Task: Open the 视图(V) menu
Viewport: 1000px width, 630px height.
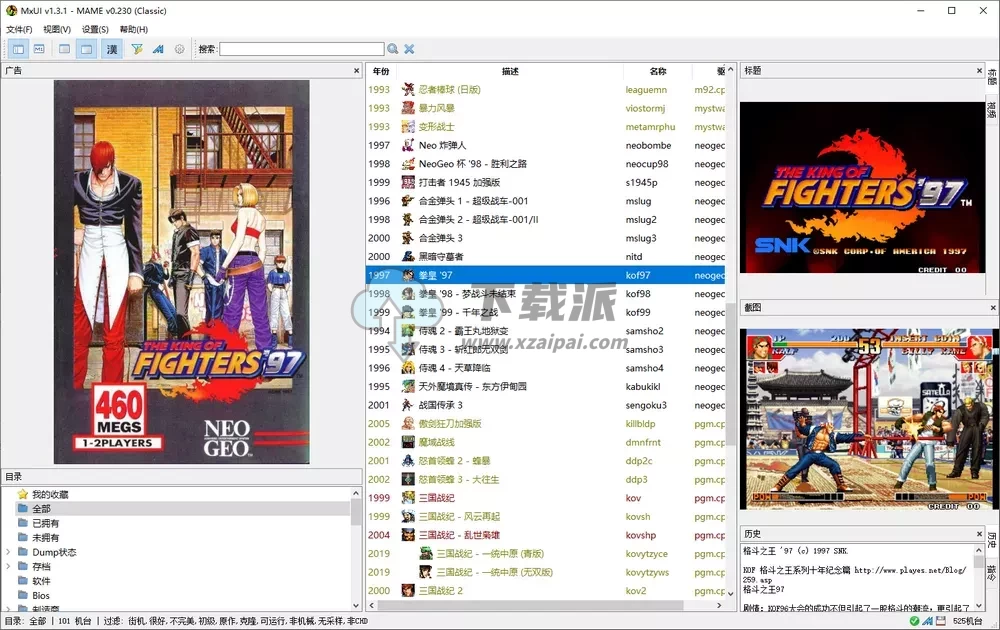Action: click(x=57, y=29)
